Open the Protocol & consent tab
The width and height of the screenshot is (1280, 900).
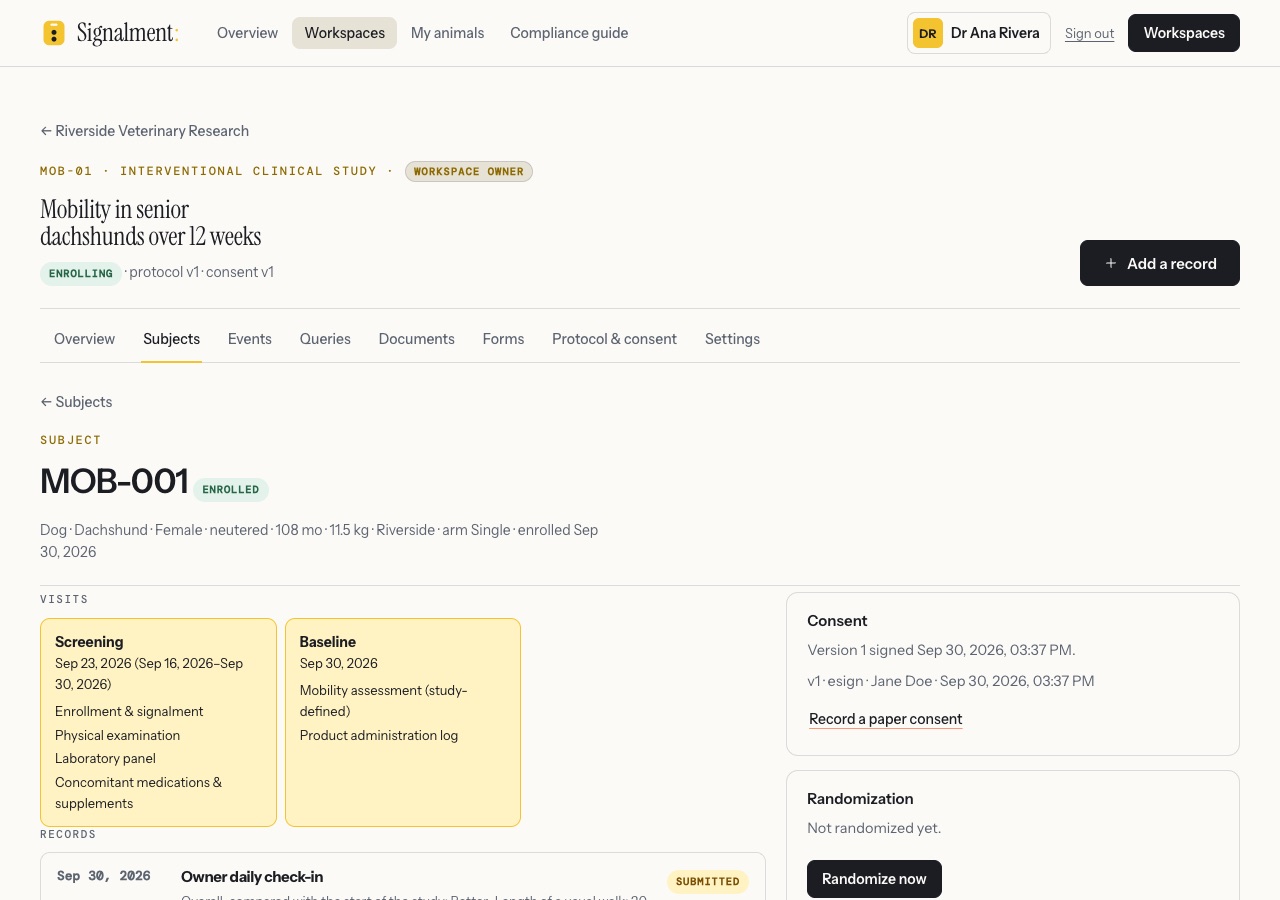614,339
